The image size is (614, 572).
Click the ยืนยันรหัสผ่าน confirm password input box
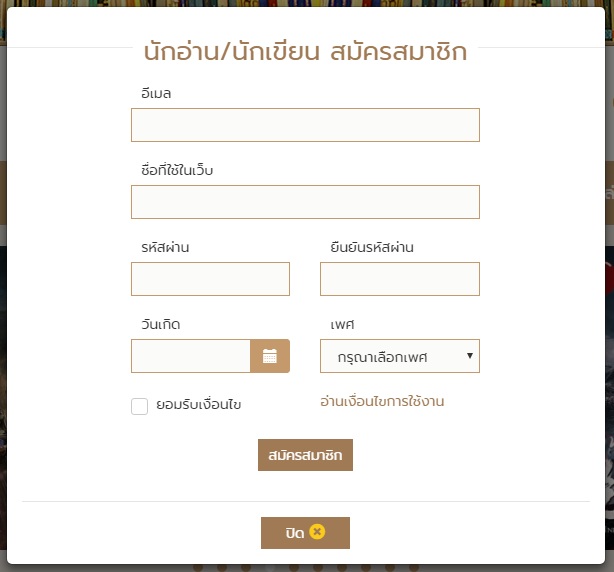pos(399,279)
